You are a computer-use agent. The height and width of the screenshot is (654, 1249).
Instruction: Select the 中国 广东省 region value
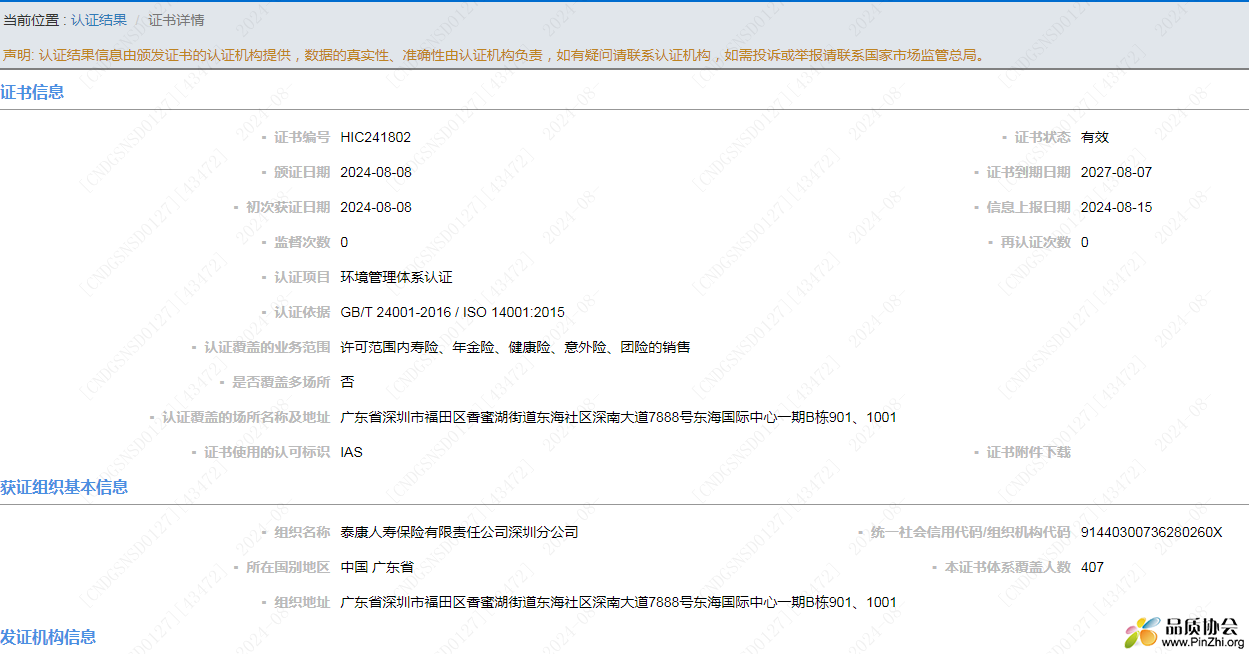pyautogui.click(x=376, y=567)
